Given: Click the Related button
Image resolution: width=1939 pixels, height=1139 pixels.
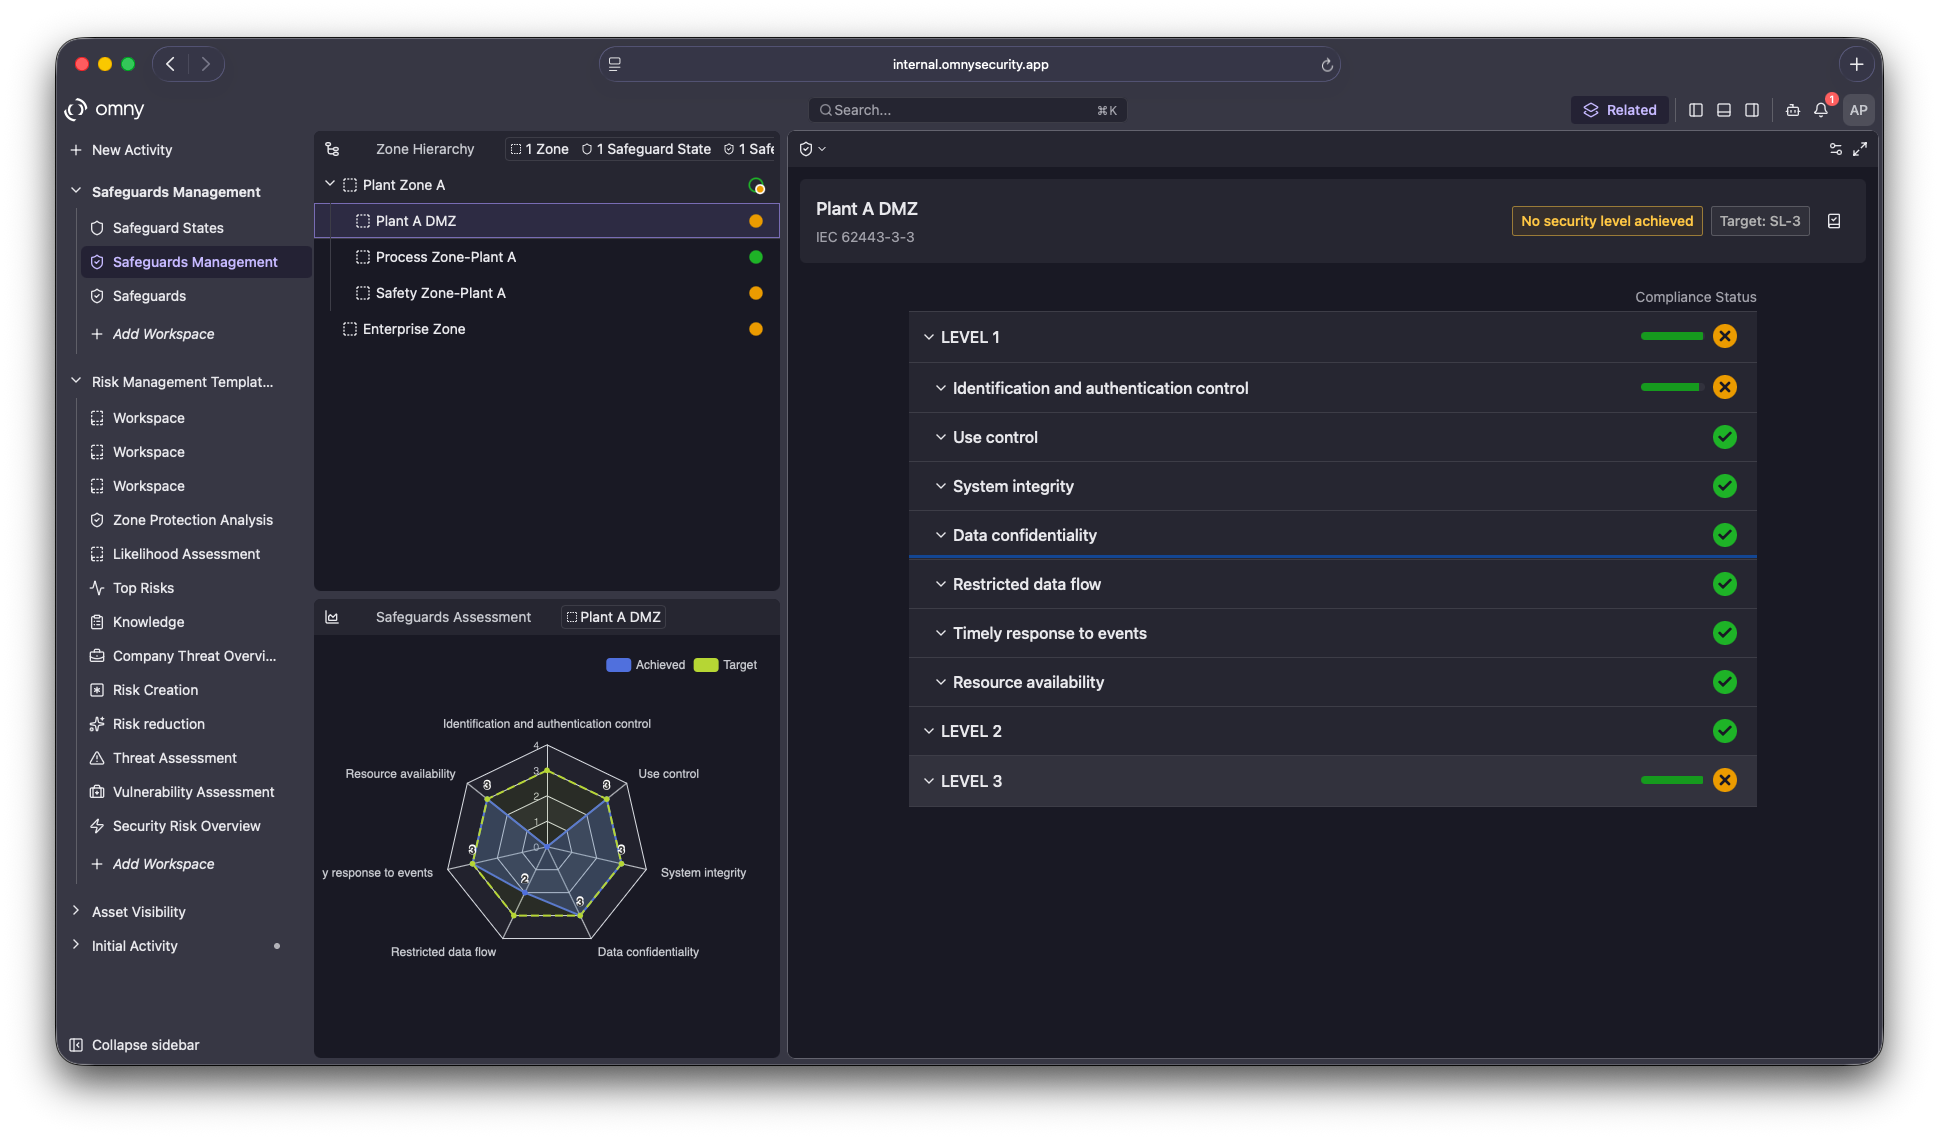Looking at the screenshot, I should 1619,110.
